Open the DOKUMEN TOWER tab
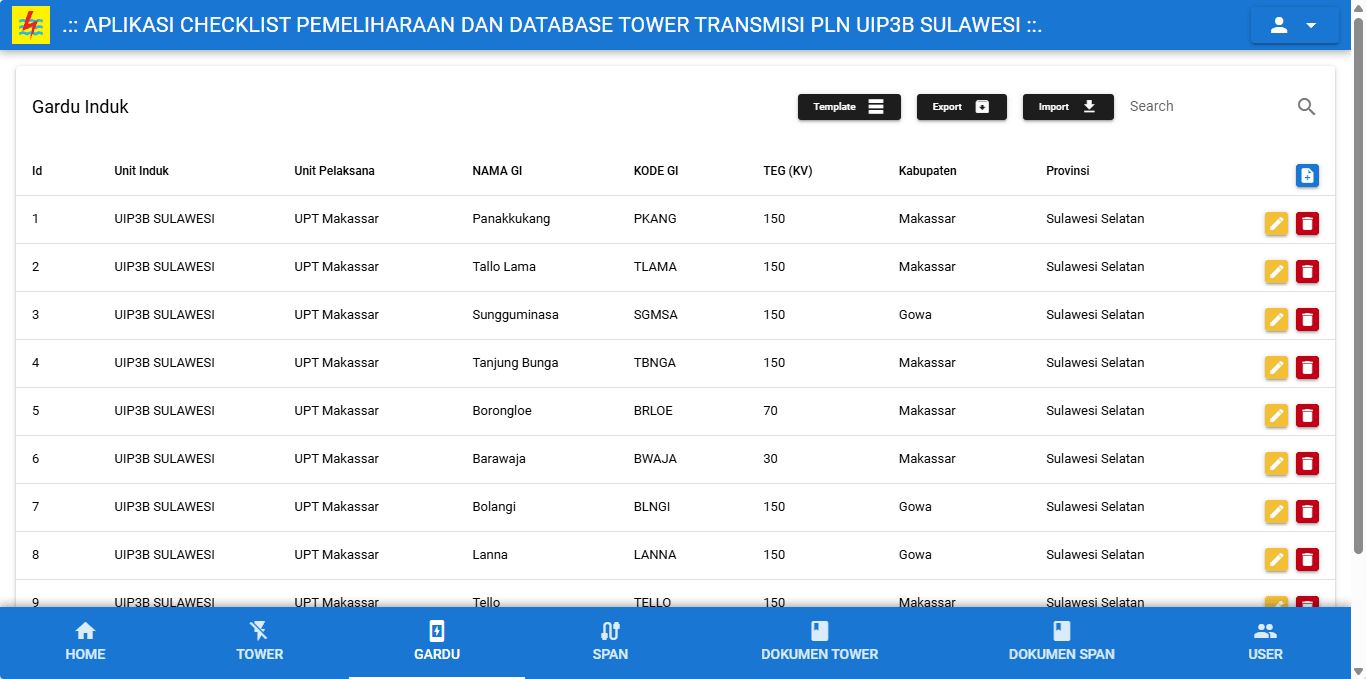 pos(820,642)
